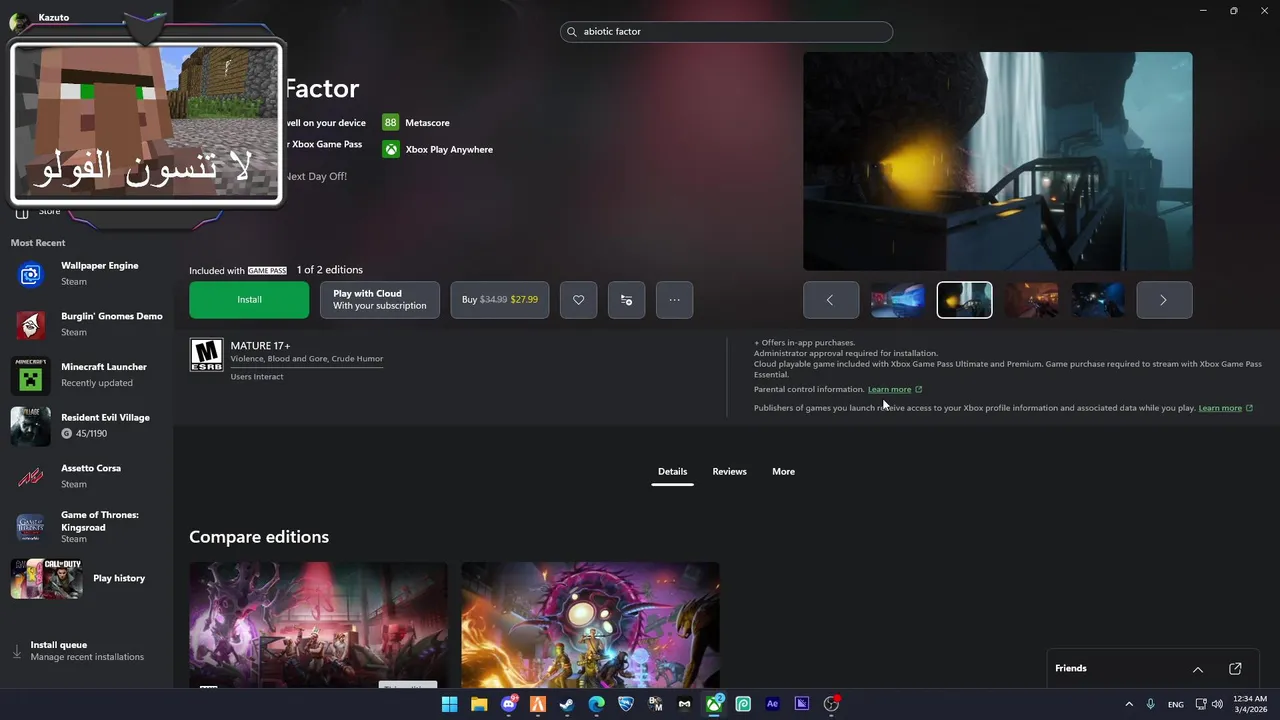Select the first edition card in Compare editions
The width and height of the screenshot is (1280, 720).
tap(318, 625)
